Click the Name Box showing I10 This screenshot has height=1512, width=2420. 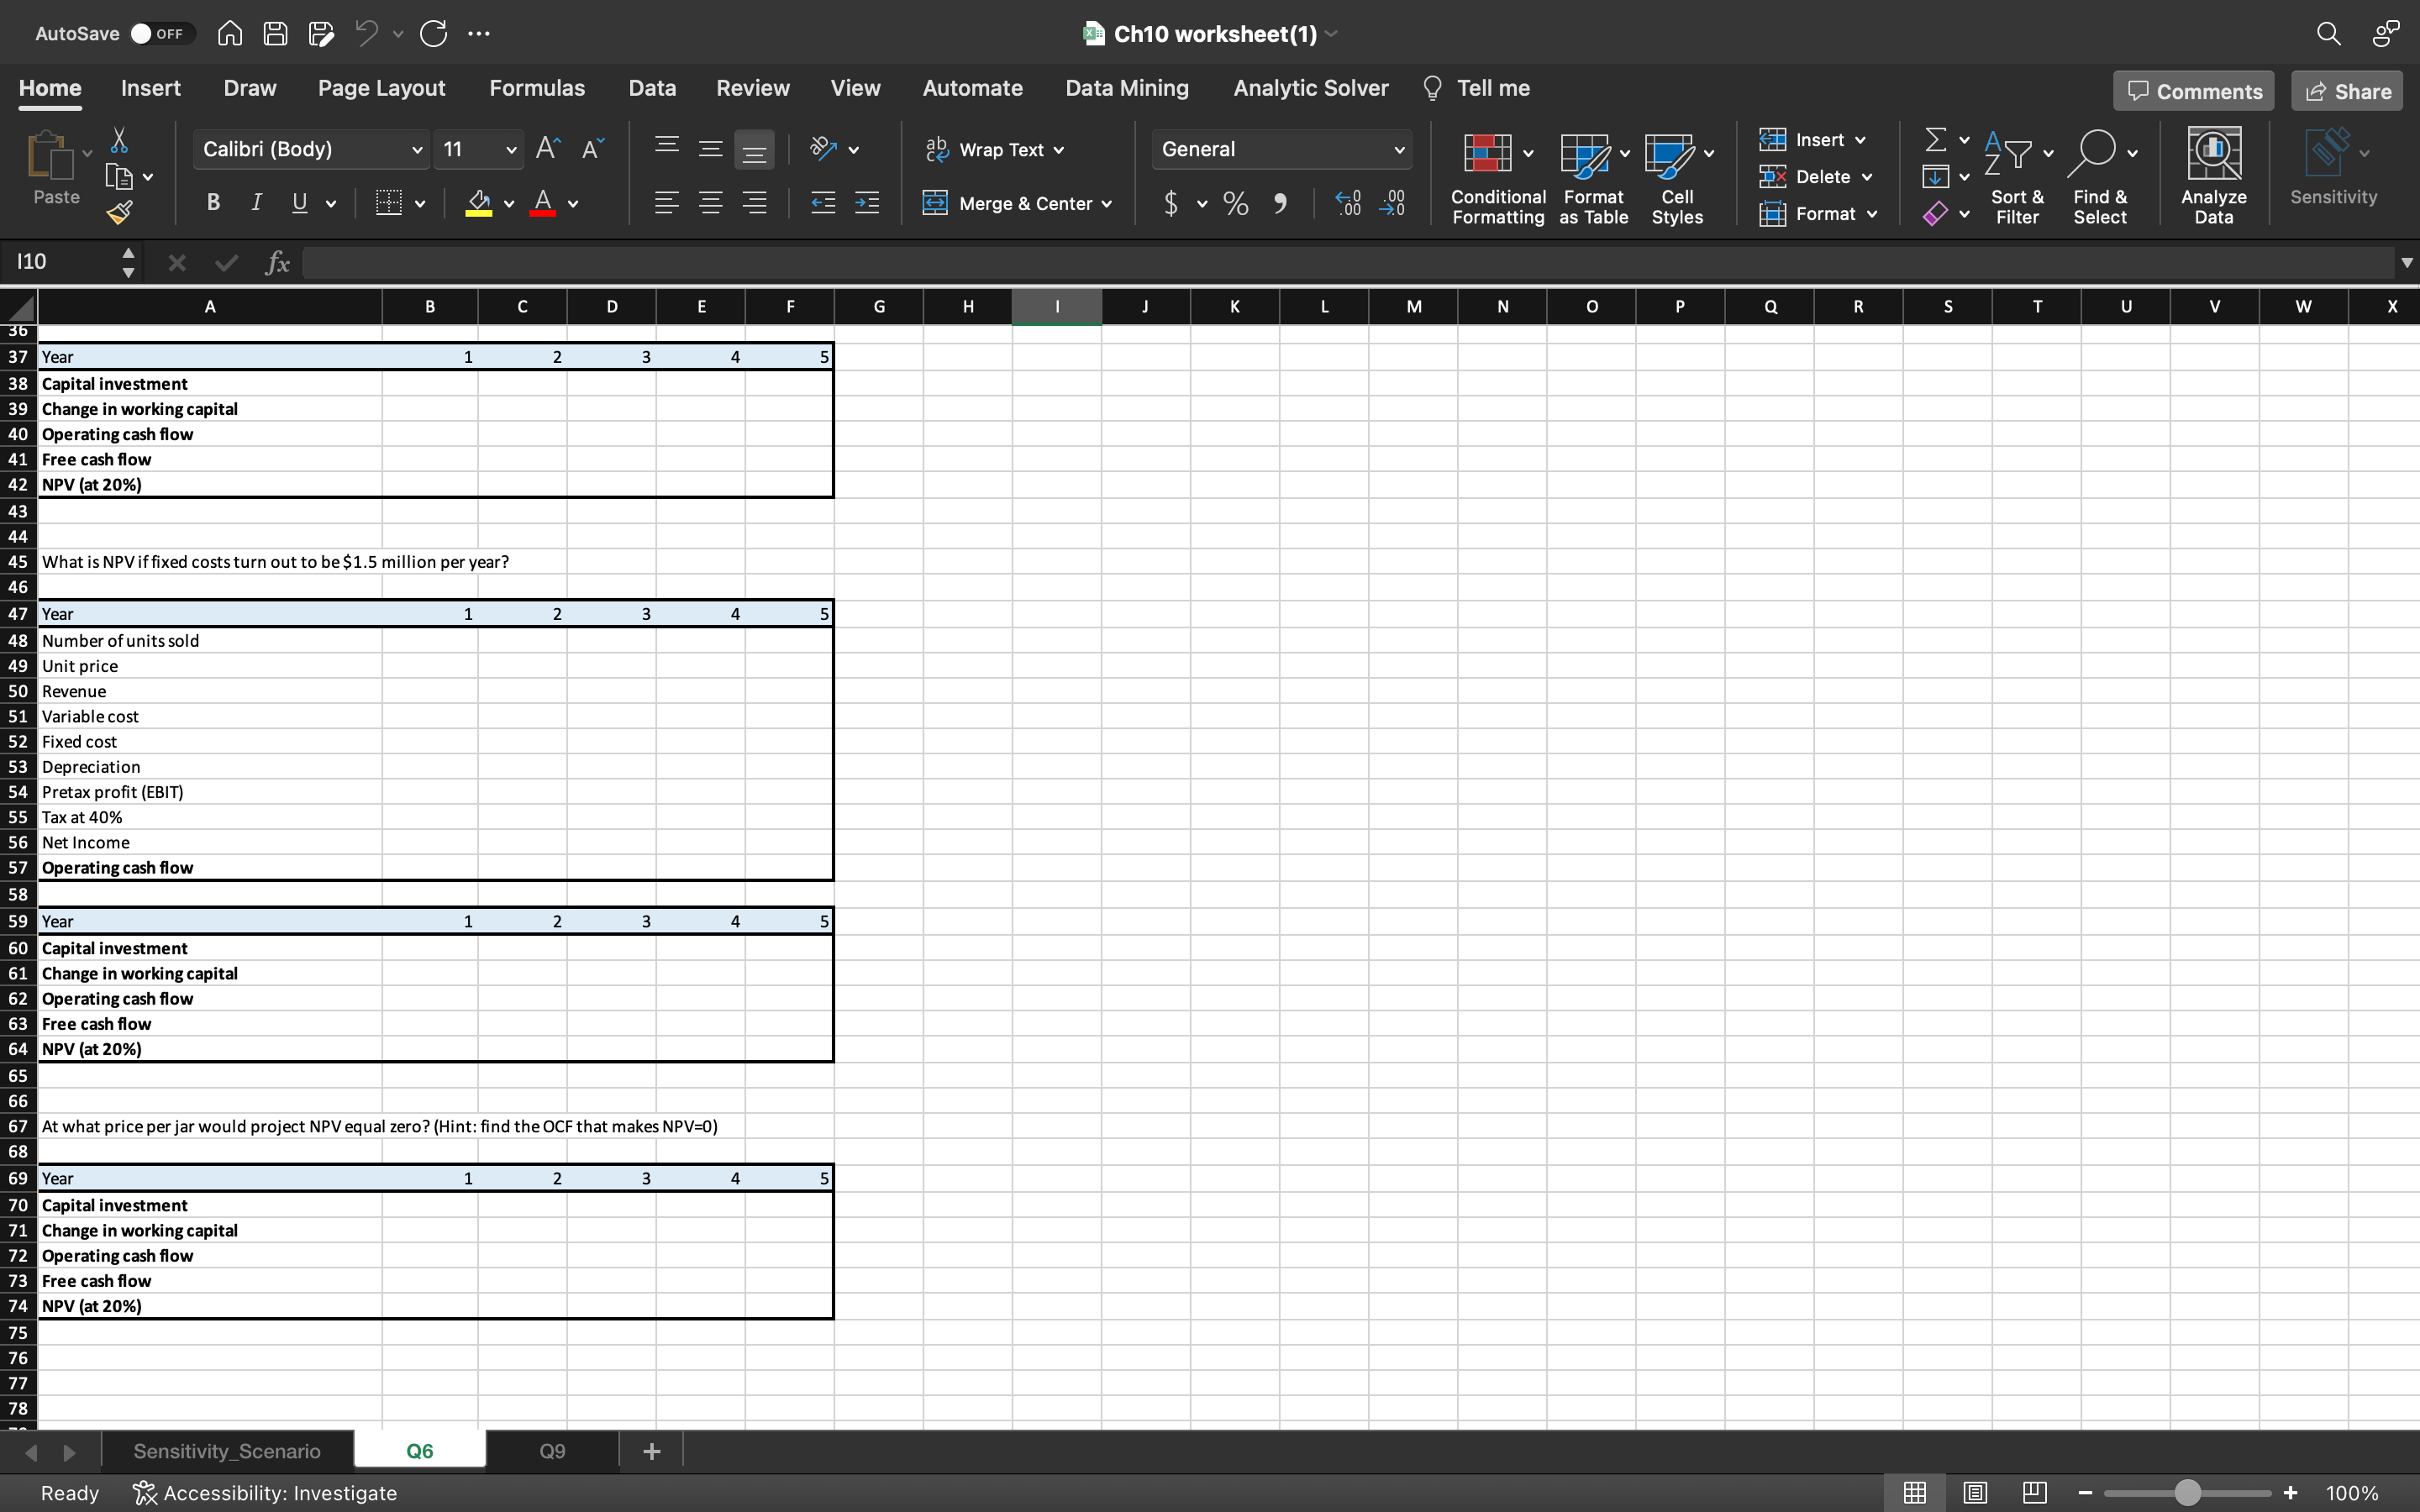(x=62, y=262)
